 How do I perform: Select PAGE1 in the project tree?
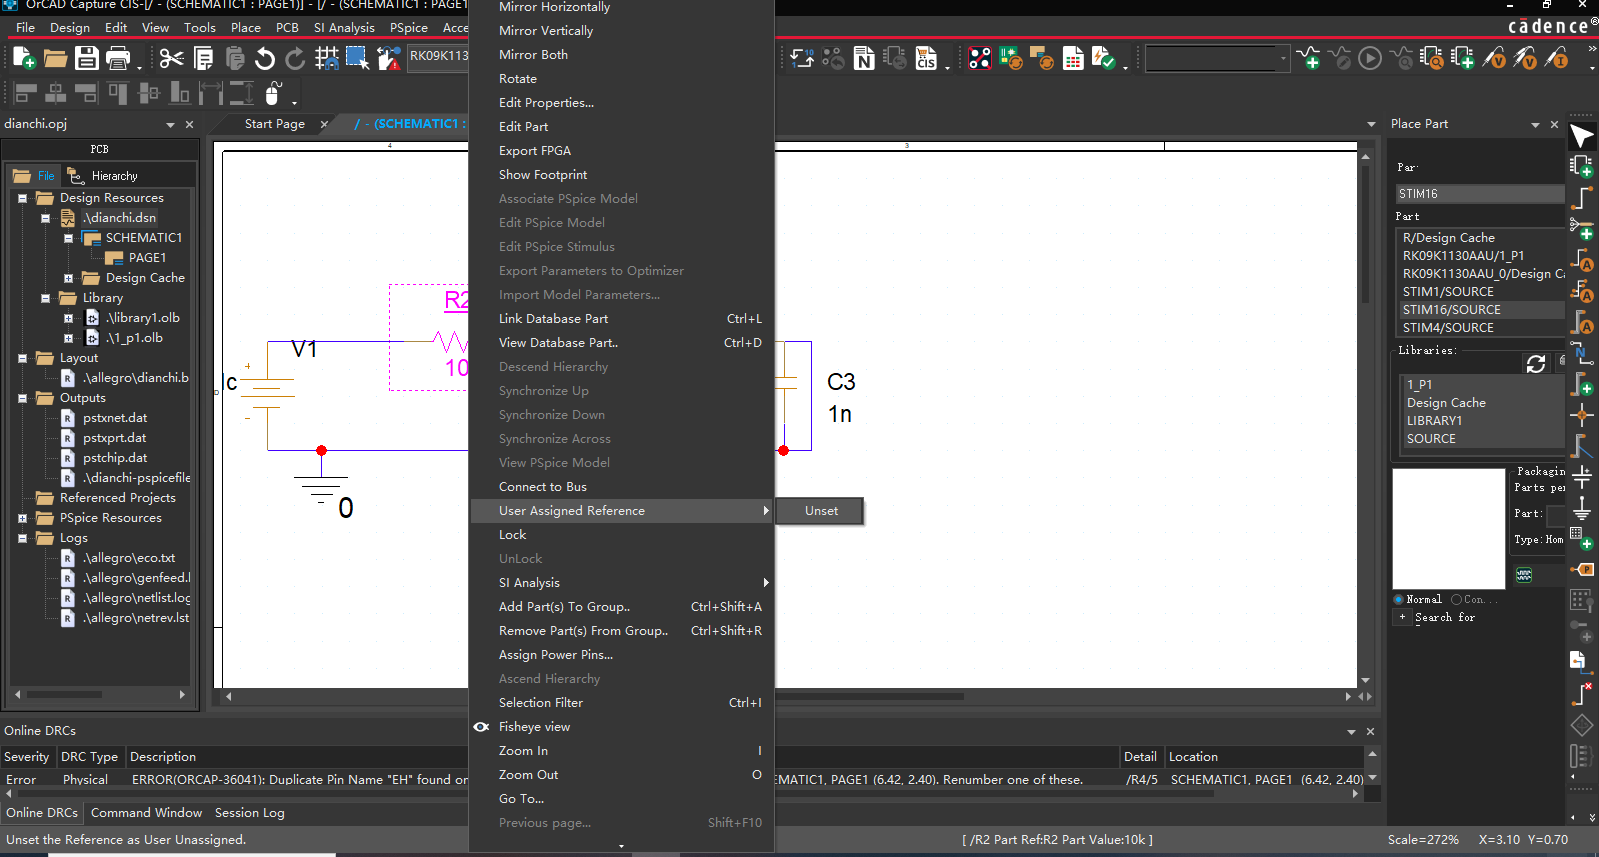click(147, 258)
